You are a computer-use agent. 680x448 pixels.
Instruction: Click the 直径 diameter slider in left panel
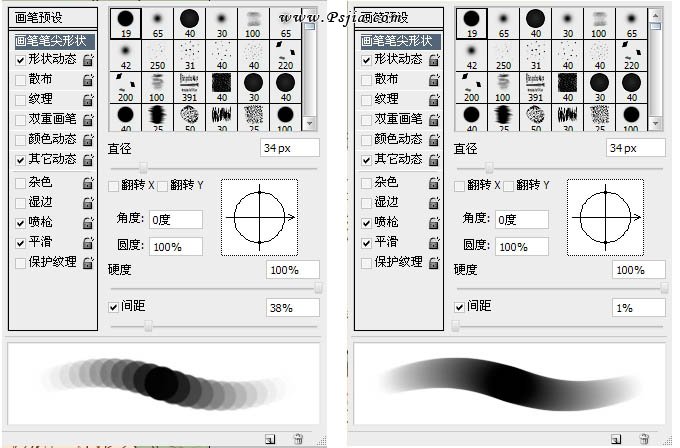point(143,168)
